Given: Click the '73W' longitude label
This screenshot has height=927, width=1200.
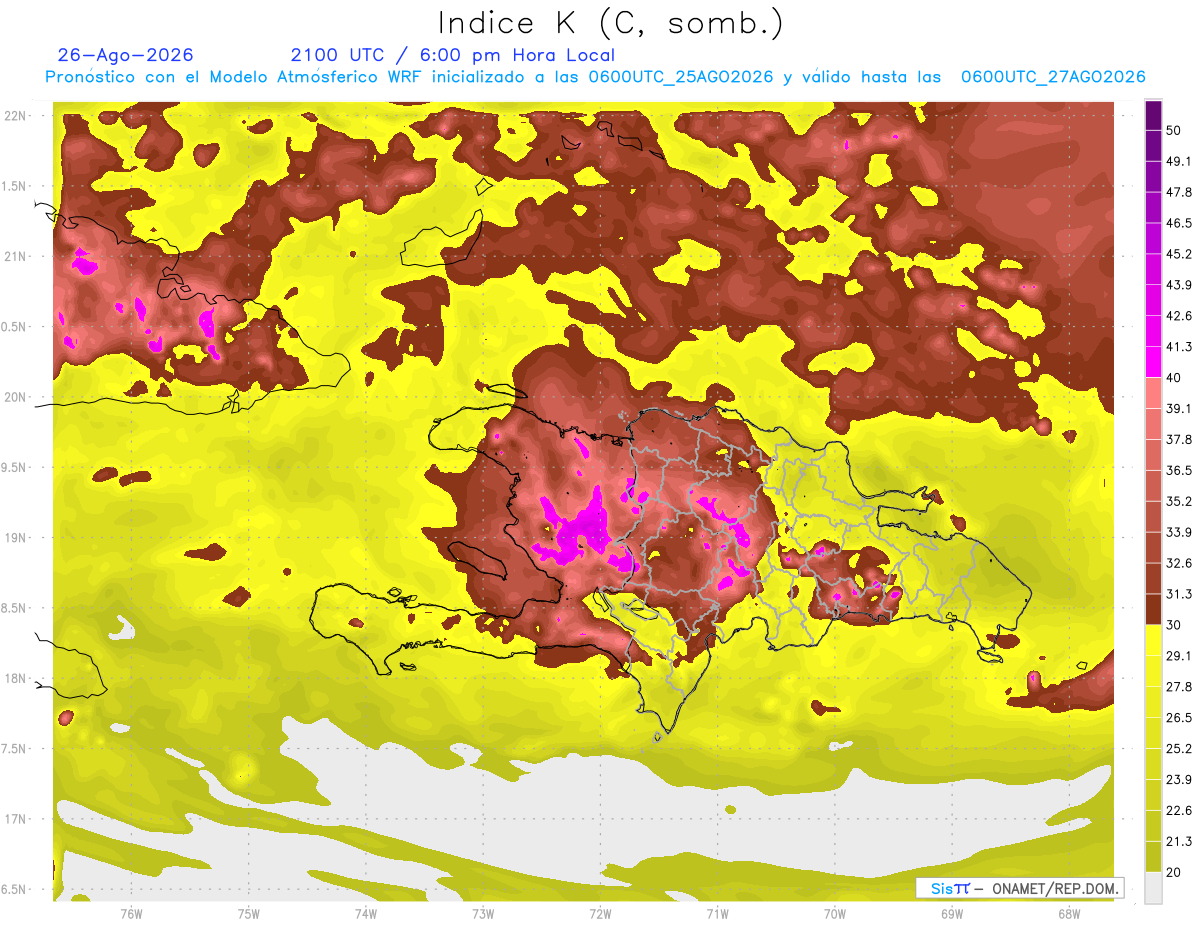Looking at the screenshot, I should (x=483, y=914).
